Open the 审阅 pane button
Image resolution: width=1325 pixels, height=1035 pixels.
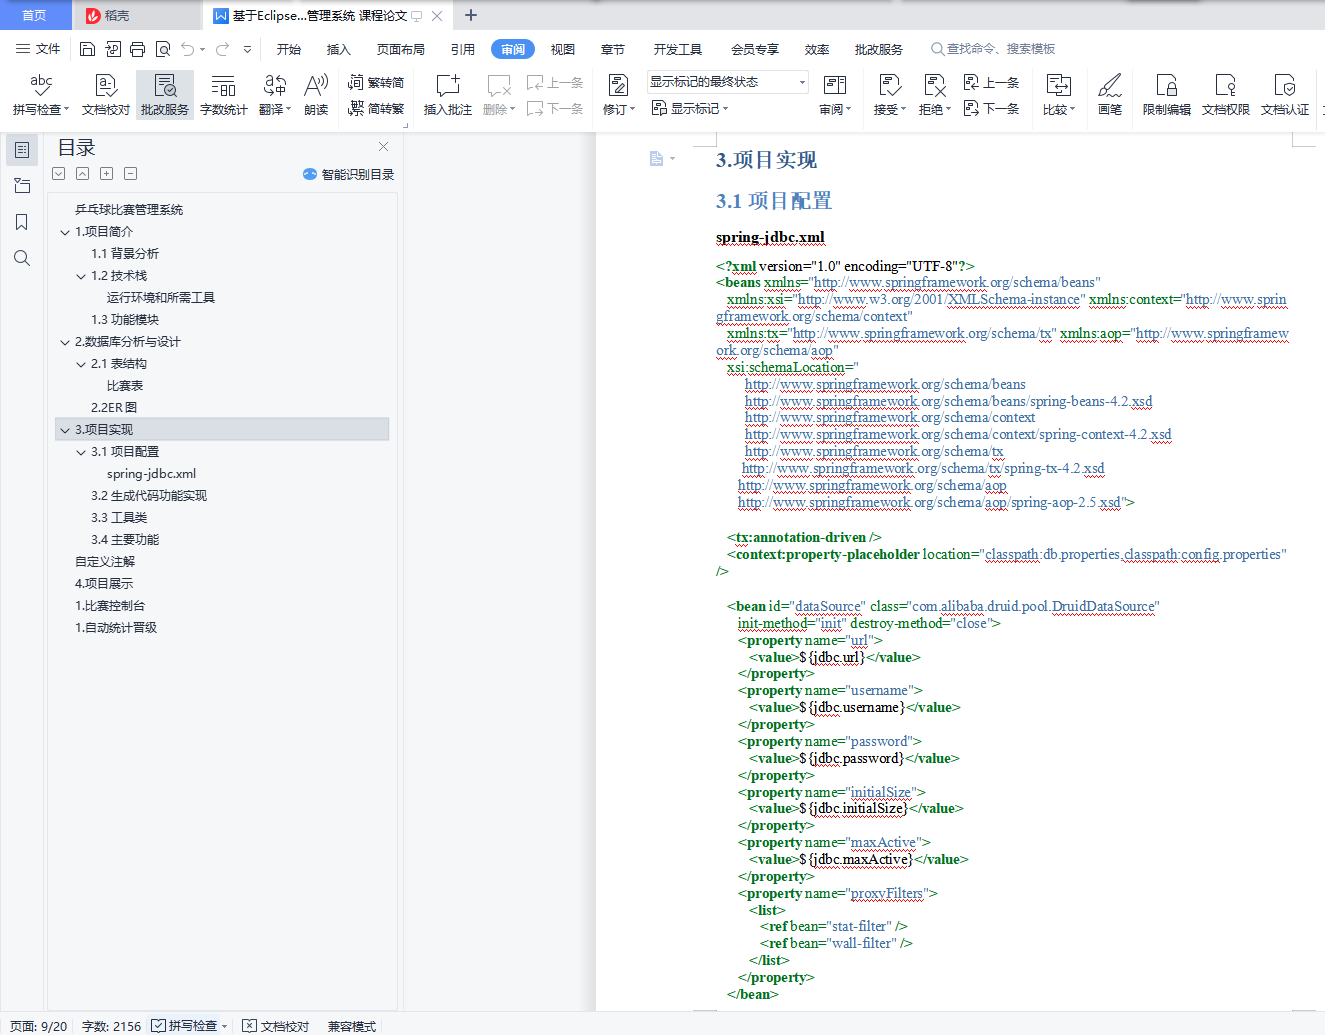835,94
